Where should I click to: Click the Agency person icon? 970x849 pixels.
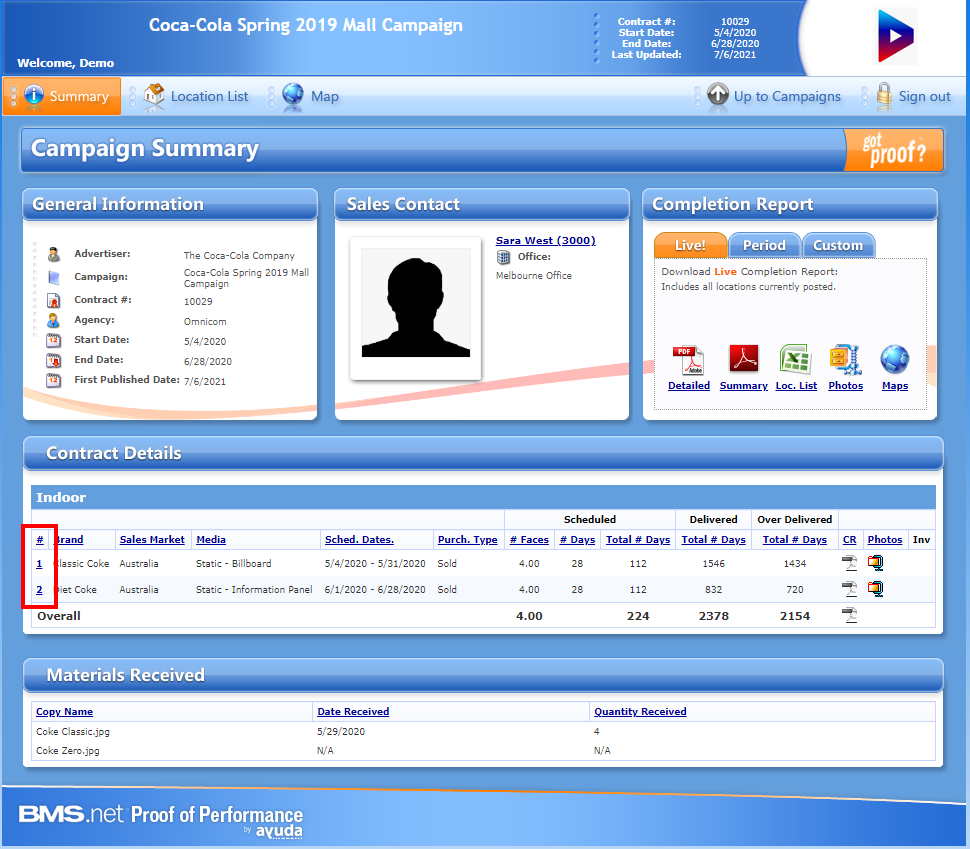54,321
